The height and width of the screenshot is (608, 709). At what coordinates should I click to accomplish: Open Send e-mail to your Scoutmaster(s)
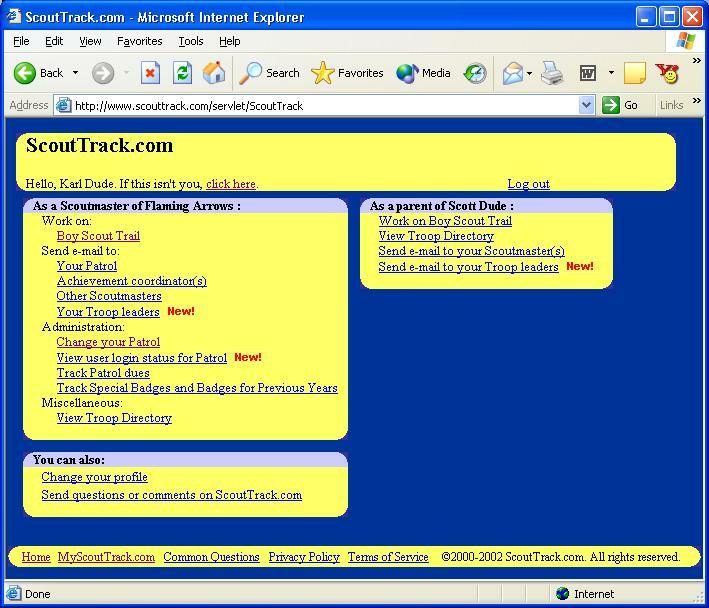pos(472,251)
